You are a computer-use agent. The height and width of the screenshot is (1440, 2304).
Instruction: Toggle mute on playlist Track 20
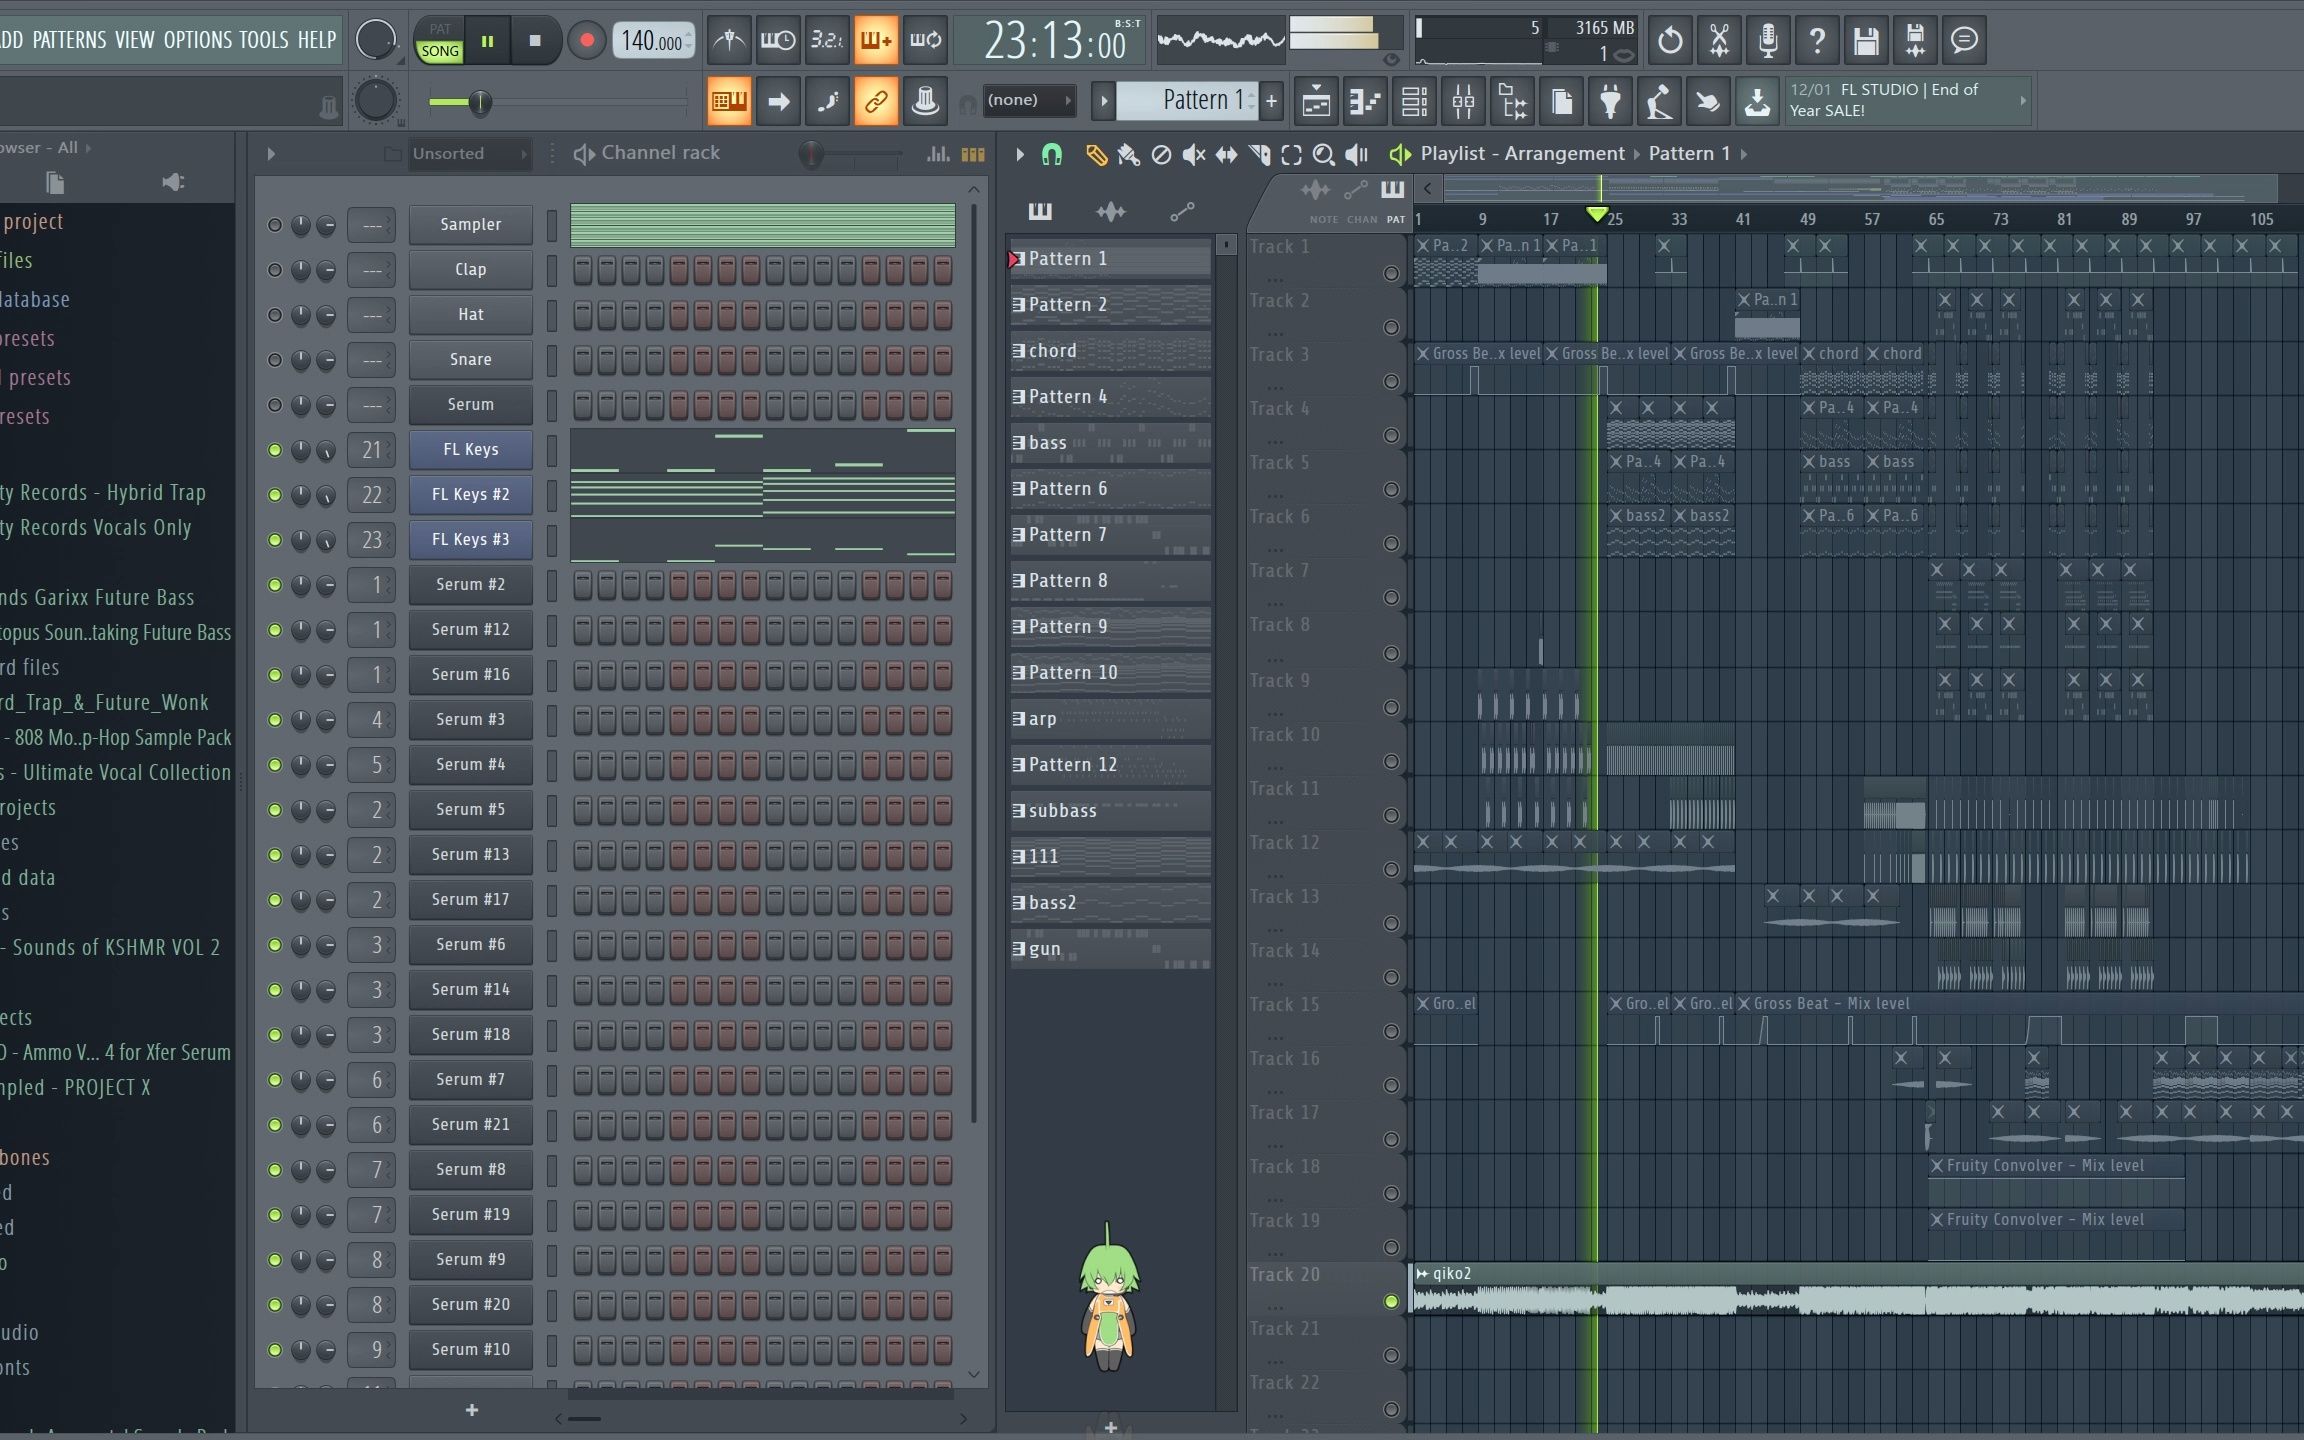pyautogui.click(x=1391, y=1301)
